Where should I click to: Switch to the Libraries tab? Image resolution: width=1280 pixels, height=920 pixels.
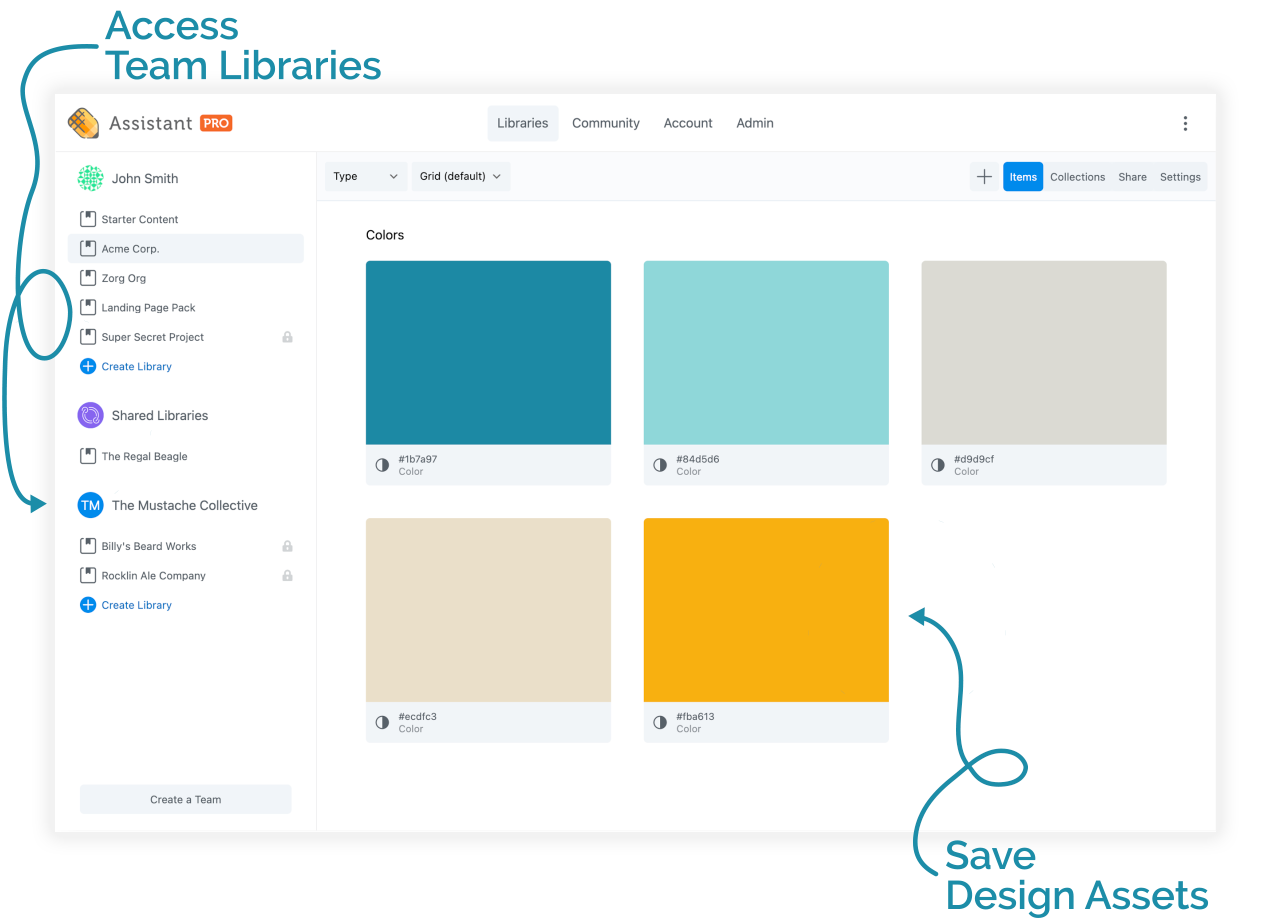tap(523, 123)
